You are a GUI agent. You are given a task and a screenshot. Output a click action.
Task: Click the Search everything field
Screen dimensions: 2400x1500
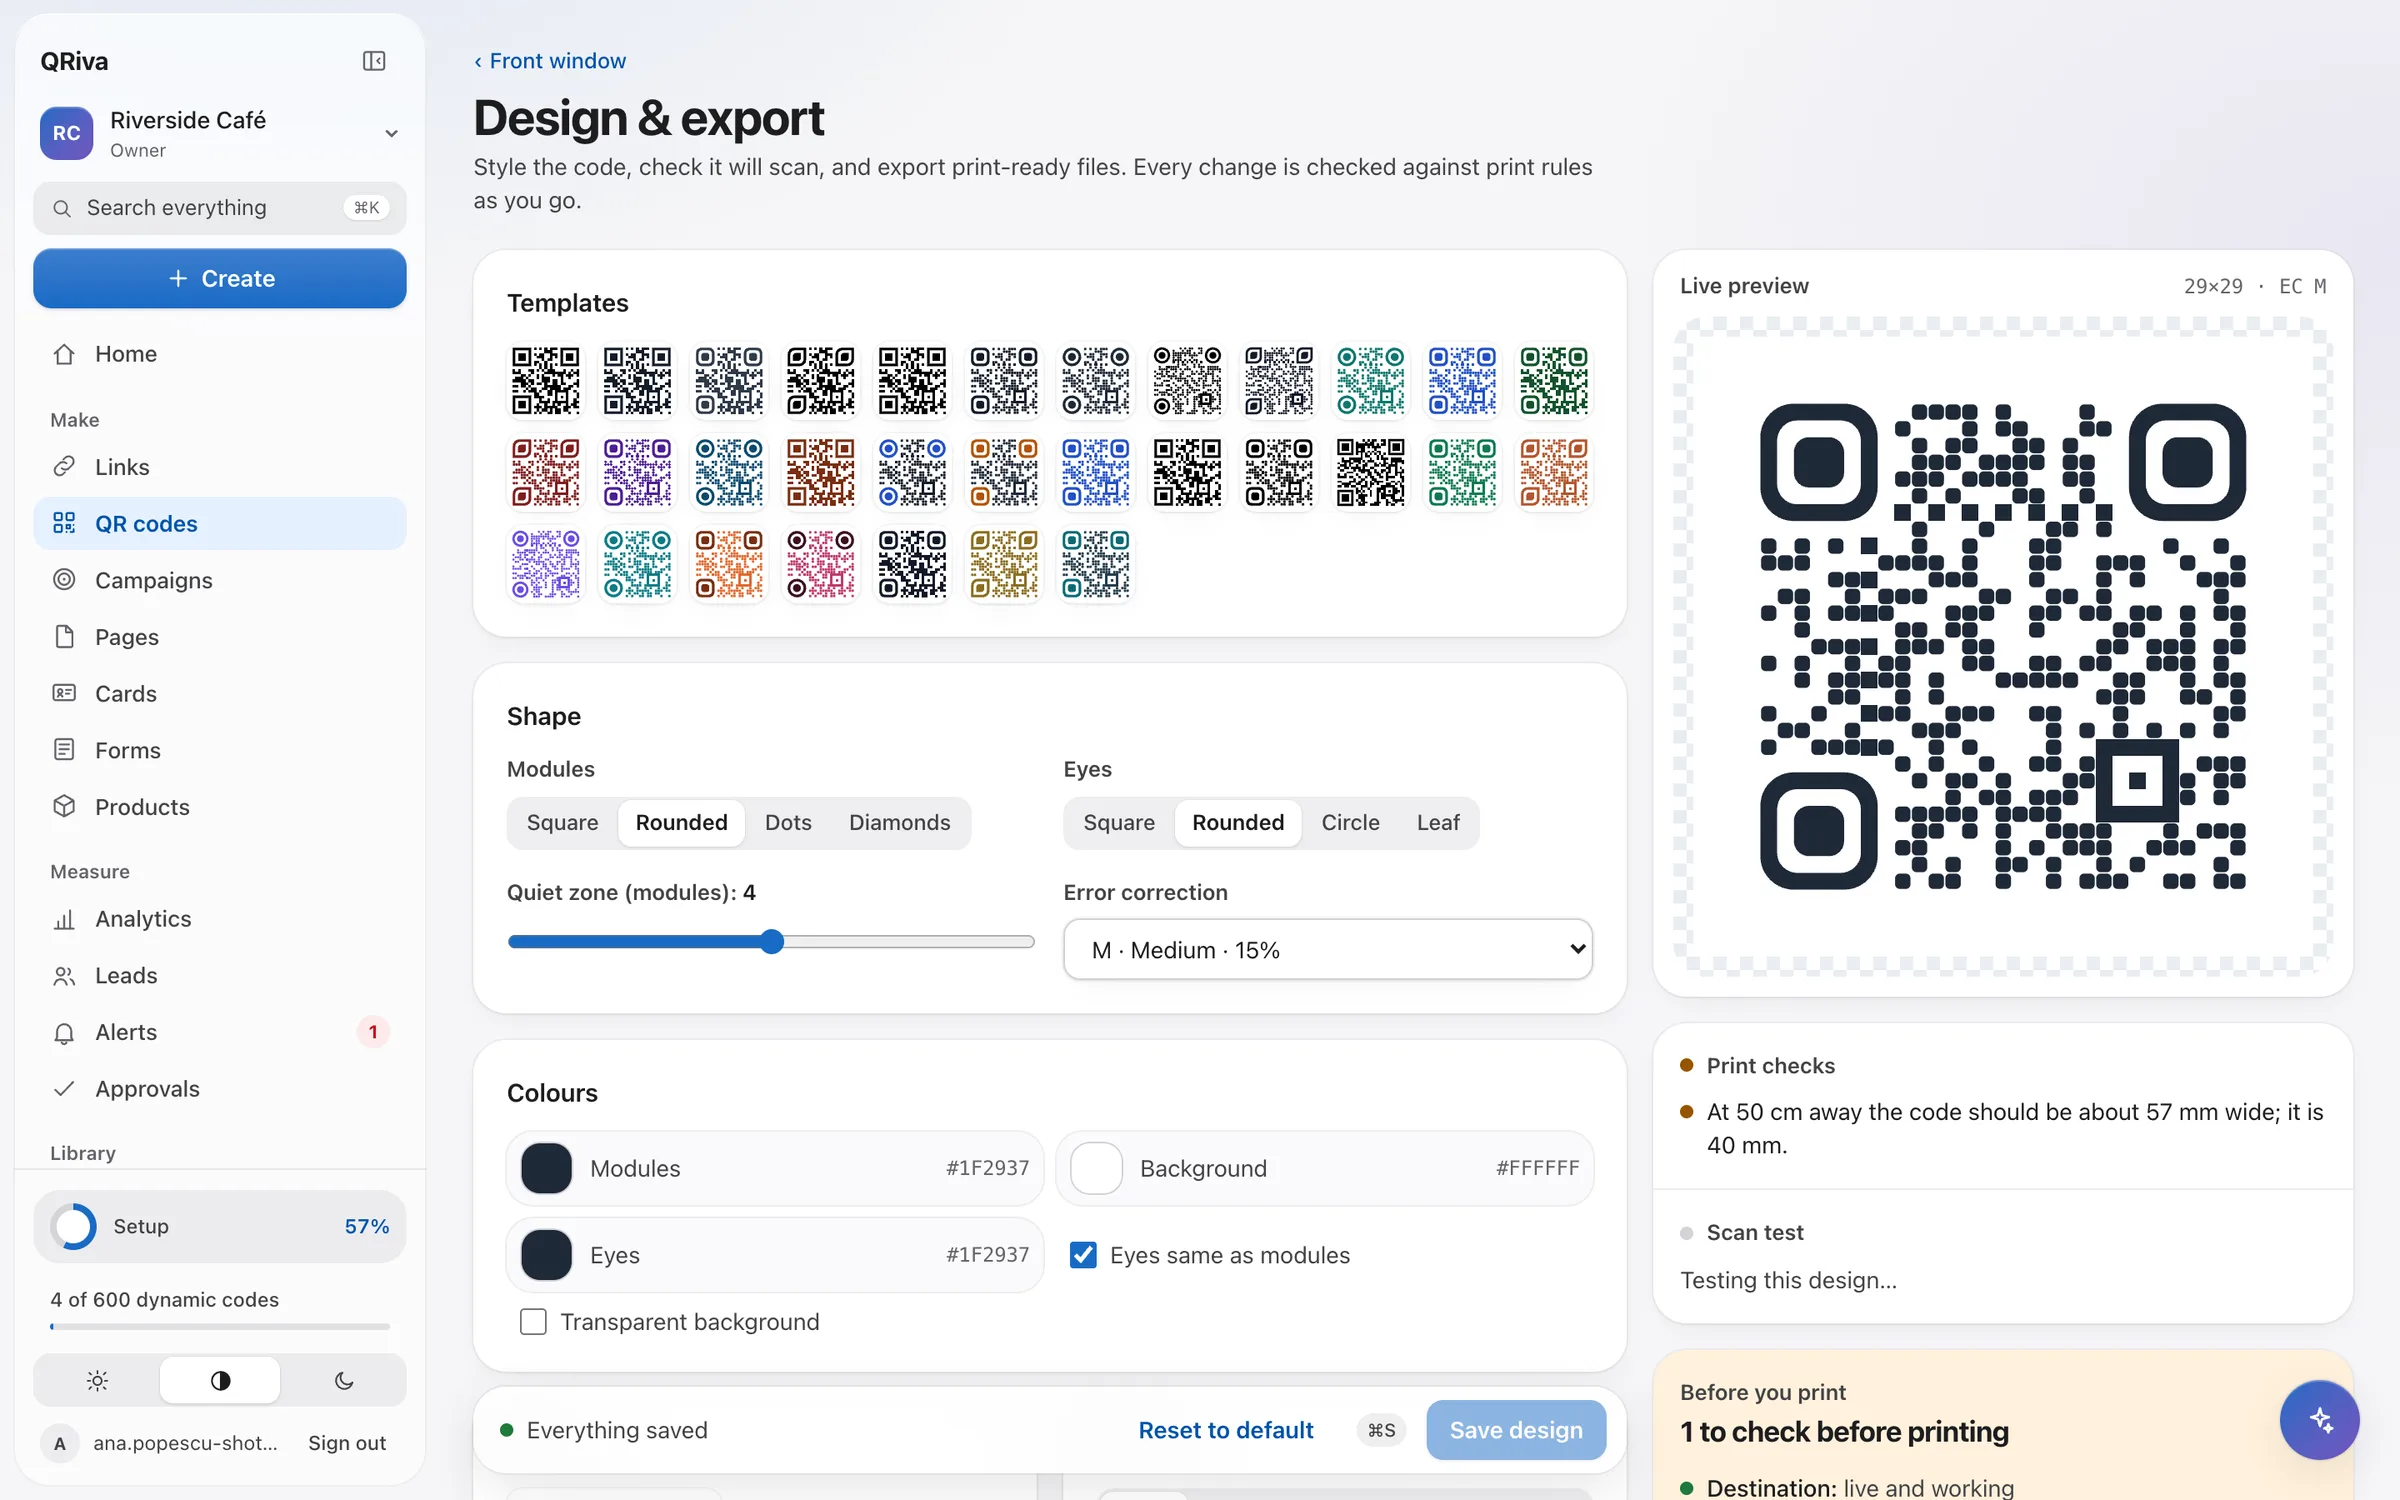pos(220,208)
